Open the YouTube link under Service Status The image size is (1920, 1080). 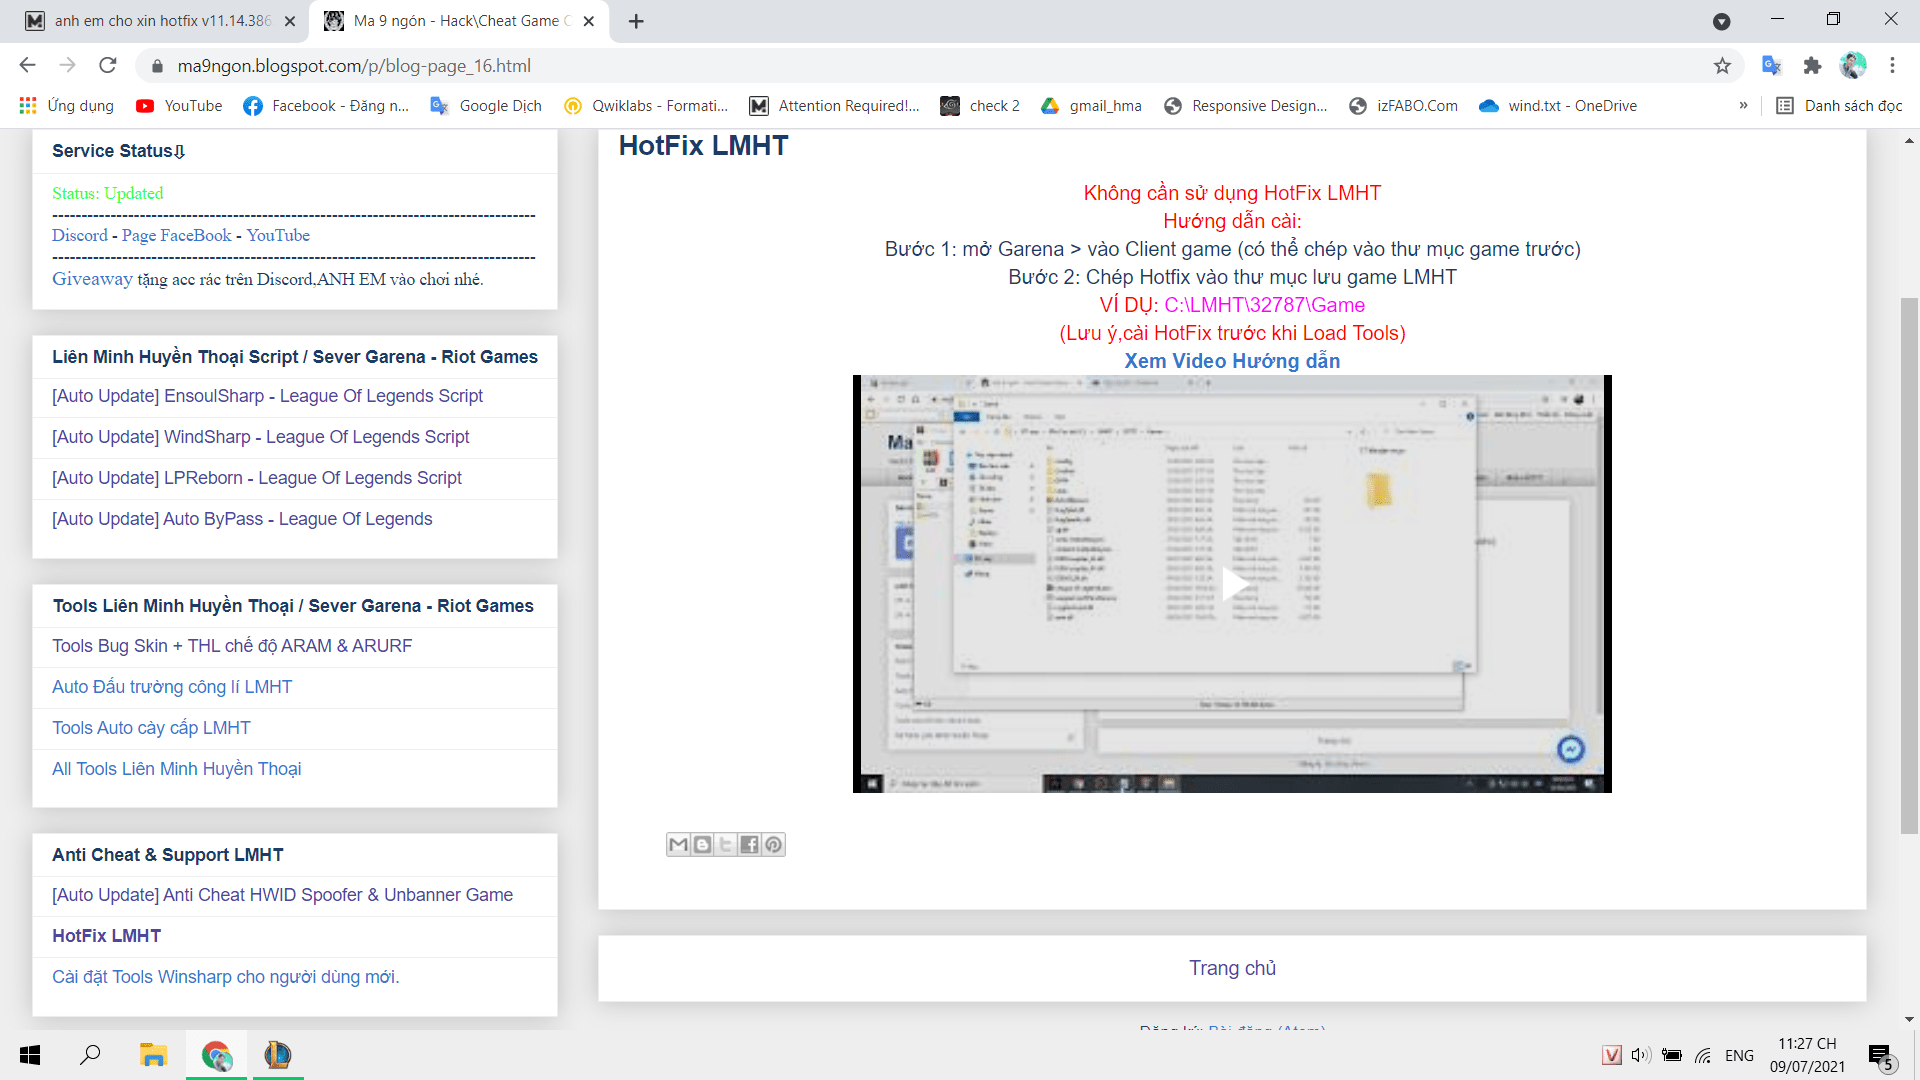coord(278,235)
